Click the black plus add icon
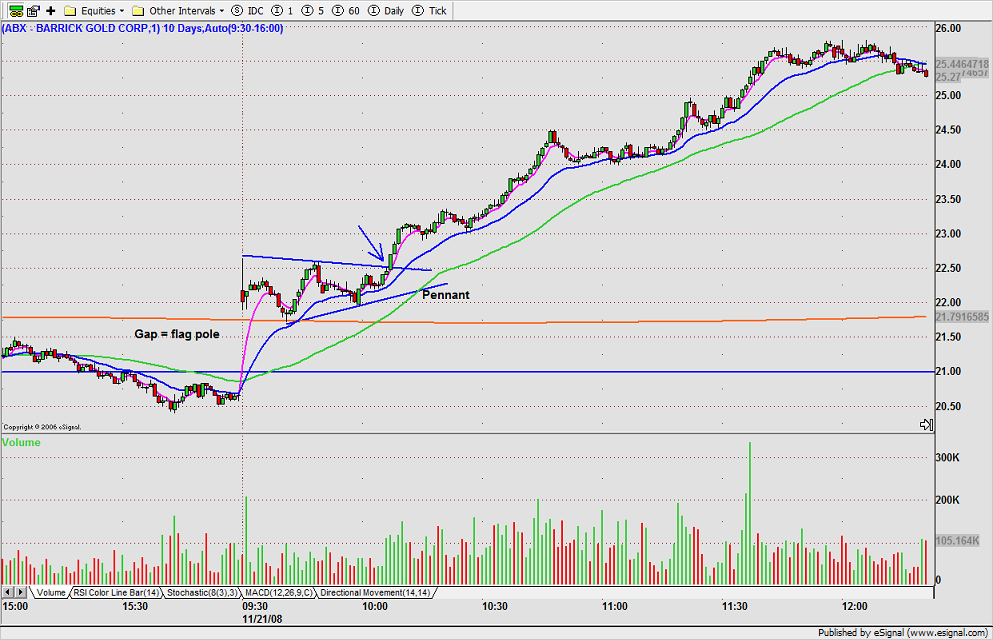The height and width of the screenshot is (640, 993). click(51, 10)
